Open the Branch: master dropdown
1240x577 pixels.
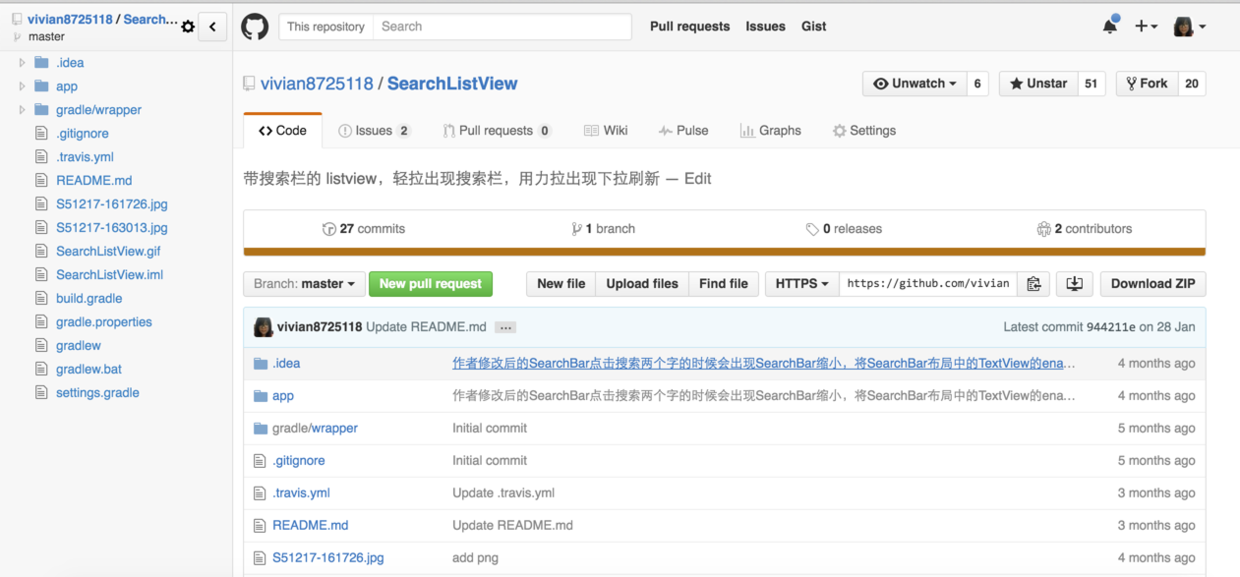point(303,284)
